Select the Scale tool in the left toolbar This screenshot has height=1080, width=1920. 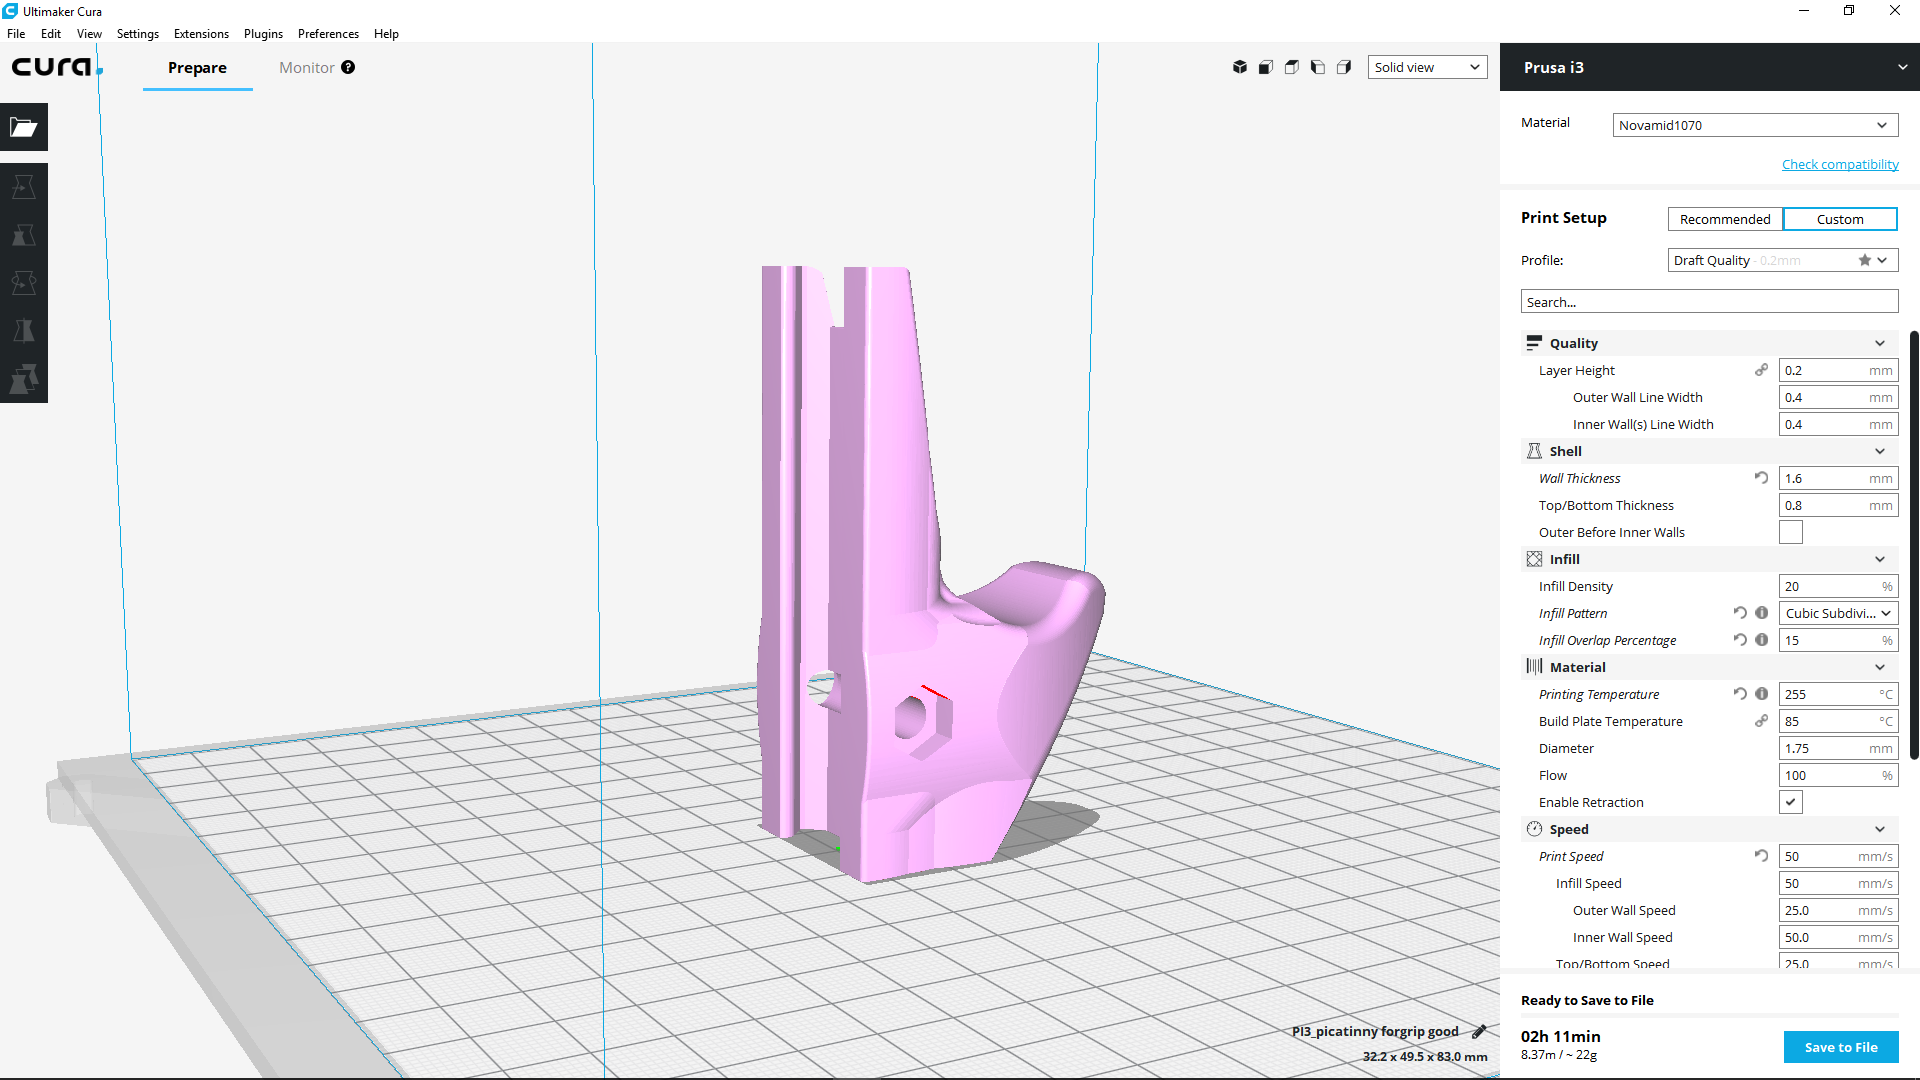click(x=24, y=235)
